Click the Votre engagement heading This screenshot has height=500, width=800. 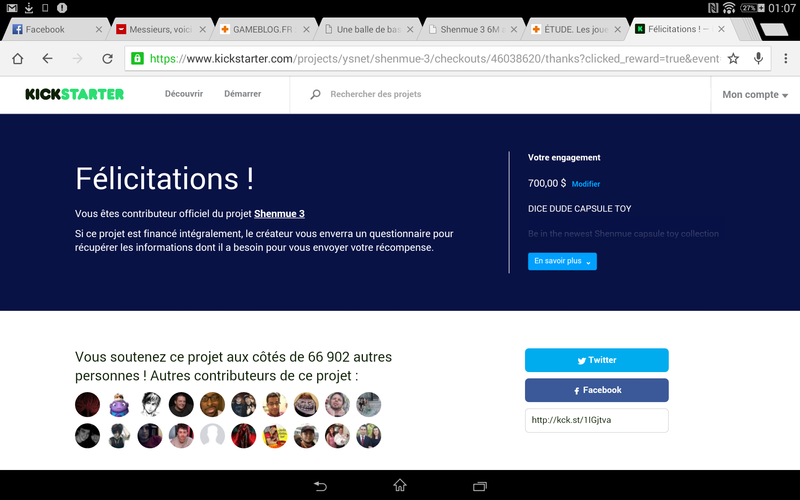pyautogui.click(x=564, y=158)
